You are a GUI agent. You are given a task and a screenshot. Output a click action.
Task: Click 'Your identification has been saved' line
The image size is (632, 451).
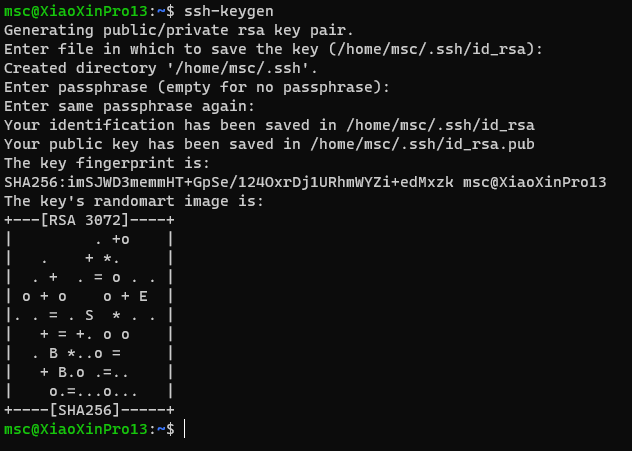pyautogui.click(x=269, y=125)
